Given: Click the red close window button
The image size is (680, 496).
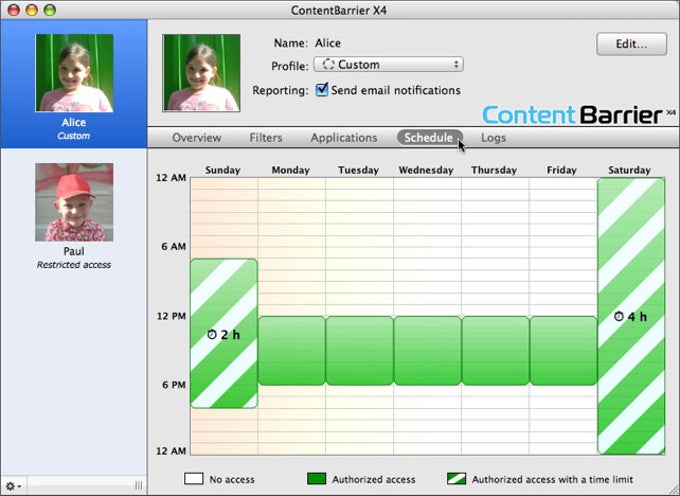Looking at the screenshot, I should click(x=14, y=10).
